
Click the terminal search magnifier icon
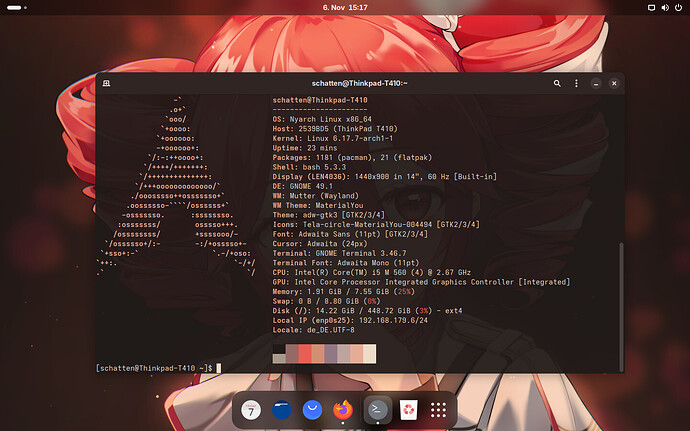point(556,84)
